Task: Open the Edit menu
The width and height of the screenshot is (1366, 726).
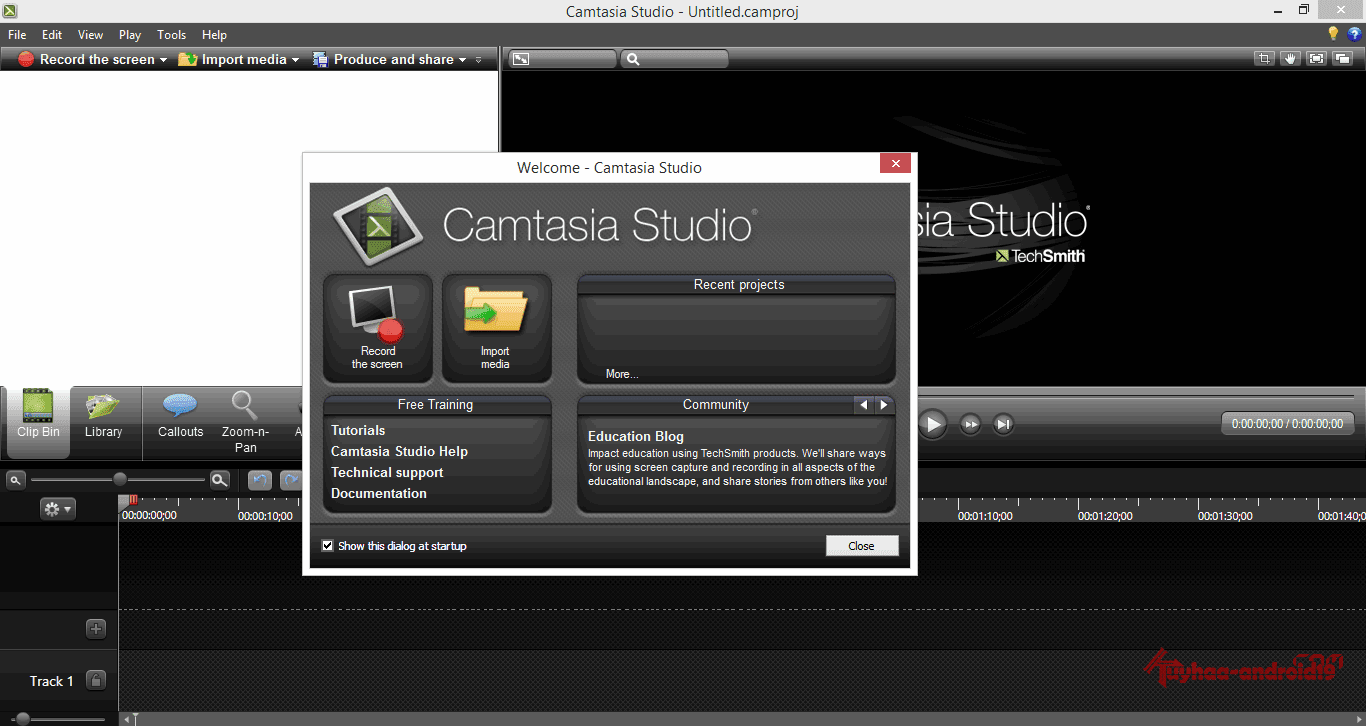Action: (52, 35)
